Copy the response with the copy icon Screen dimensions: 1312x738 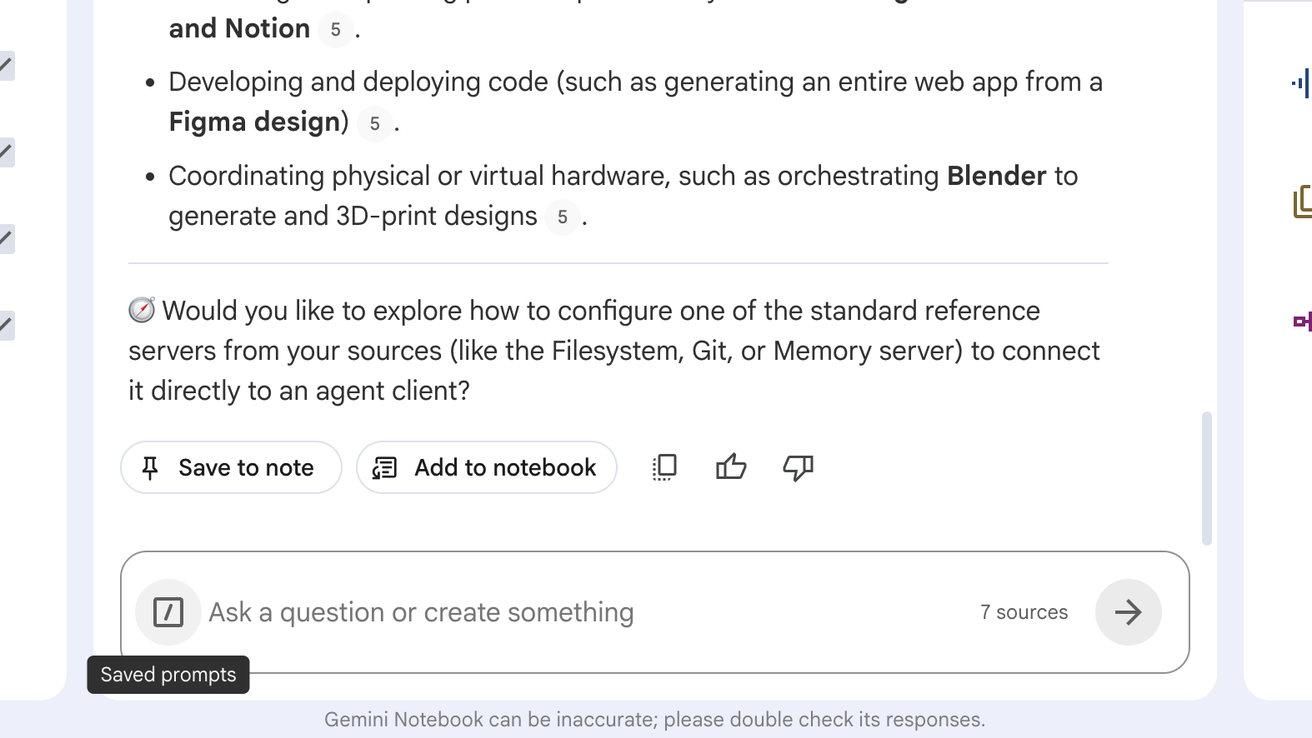point(665,467)
